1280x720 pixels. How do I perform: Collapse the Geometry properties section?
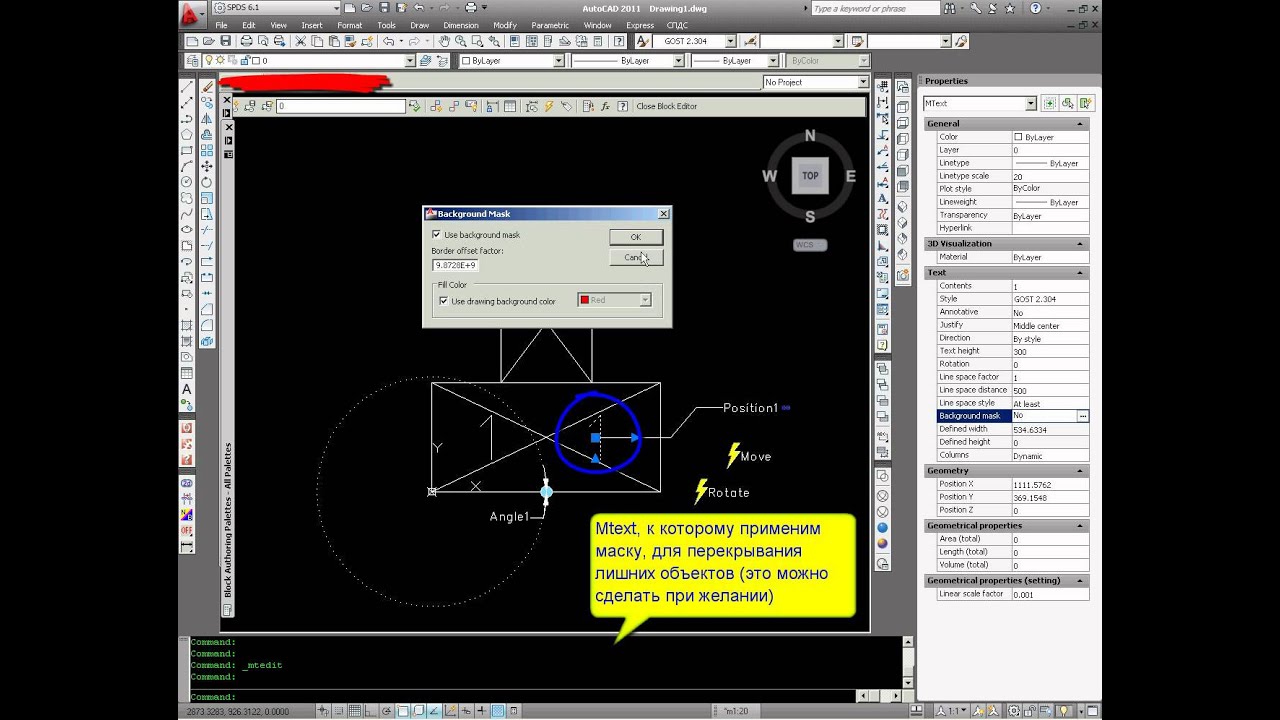(x=1080, y=470)
